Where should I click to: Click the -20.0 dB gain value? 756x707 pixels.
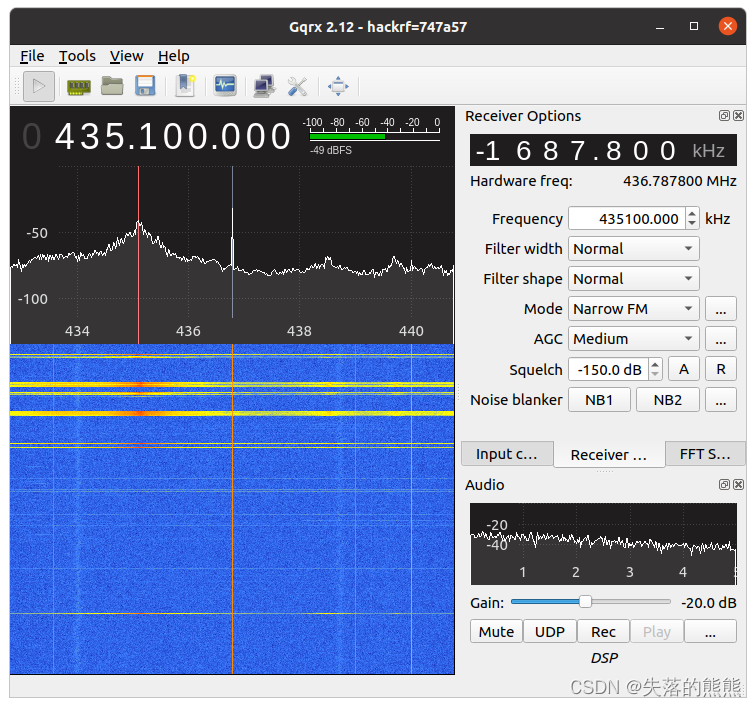click(708, 603)
